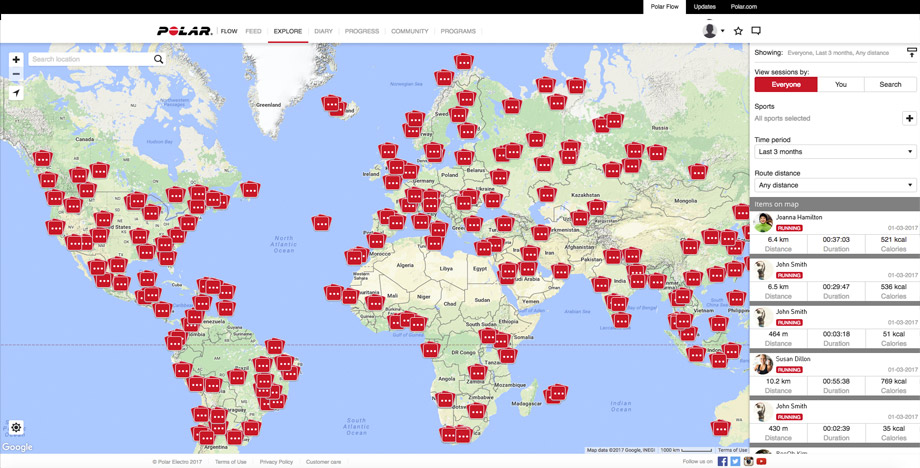Click the magnifier icon in location search
The image size is (920, 468).
pos(158,60)
